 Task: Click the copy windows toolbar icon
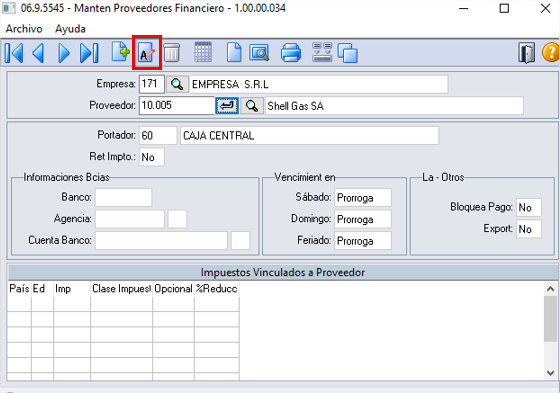click(348, 53)
